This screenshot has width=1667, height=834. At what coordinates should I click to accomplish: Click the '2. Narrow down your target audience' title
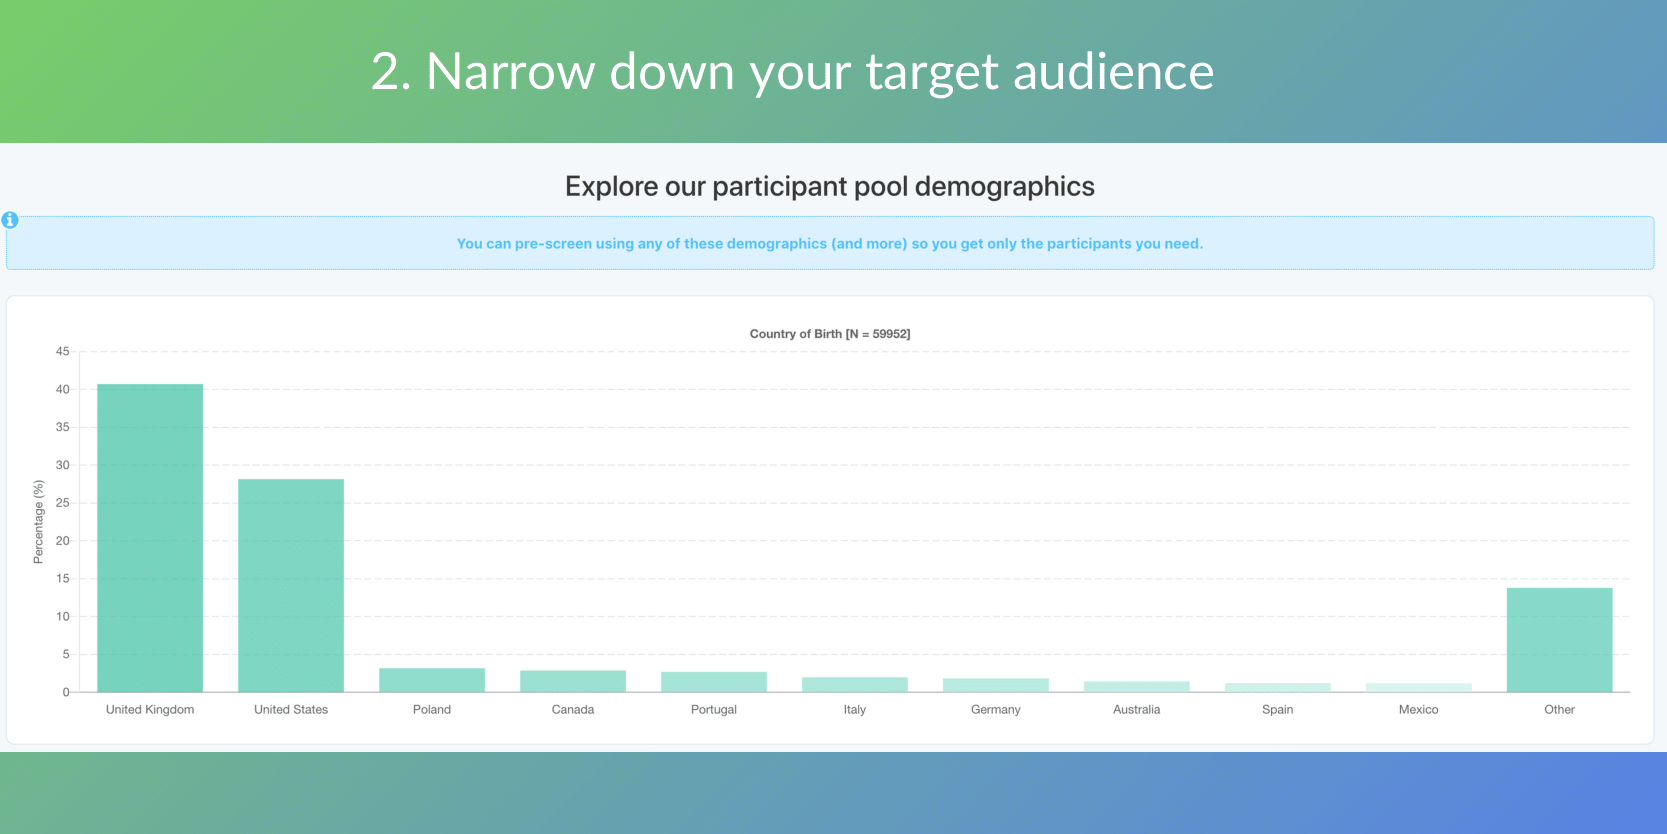click(793, 72)
